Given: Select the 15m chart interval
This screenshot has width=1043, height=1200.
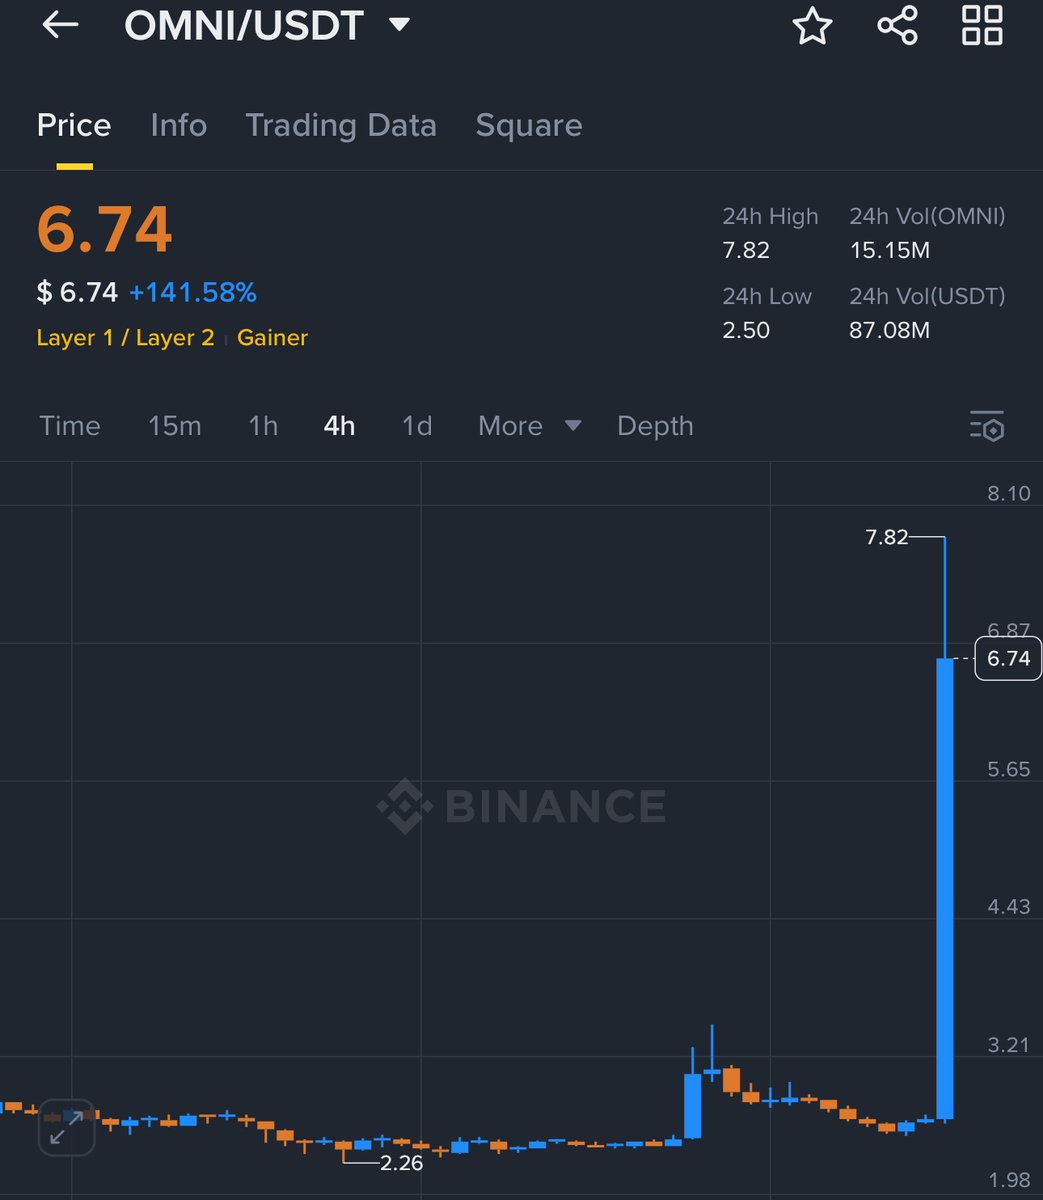Looking at the screenshot, I should click(x=175, y=426).
